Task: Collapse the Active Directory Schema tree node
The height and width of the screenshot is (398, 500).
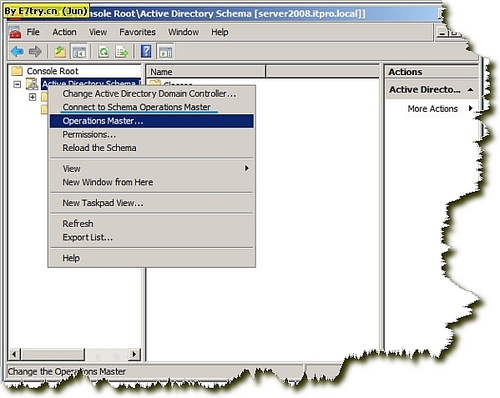Action: [17, 84]
